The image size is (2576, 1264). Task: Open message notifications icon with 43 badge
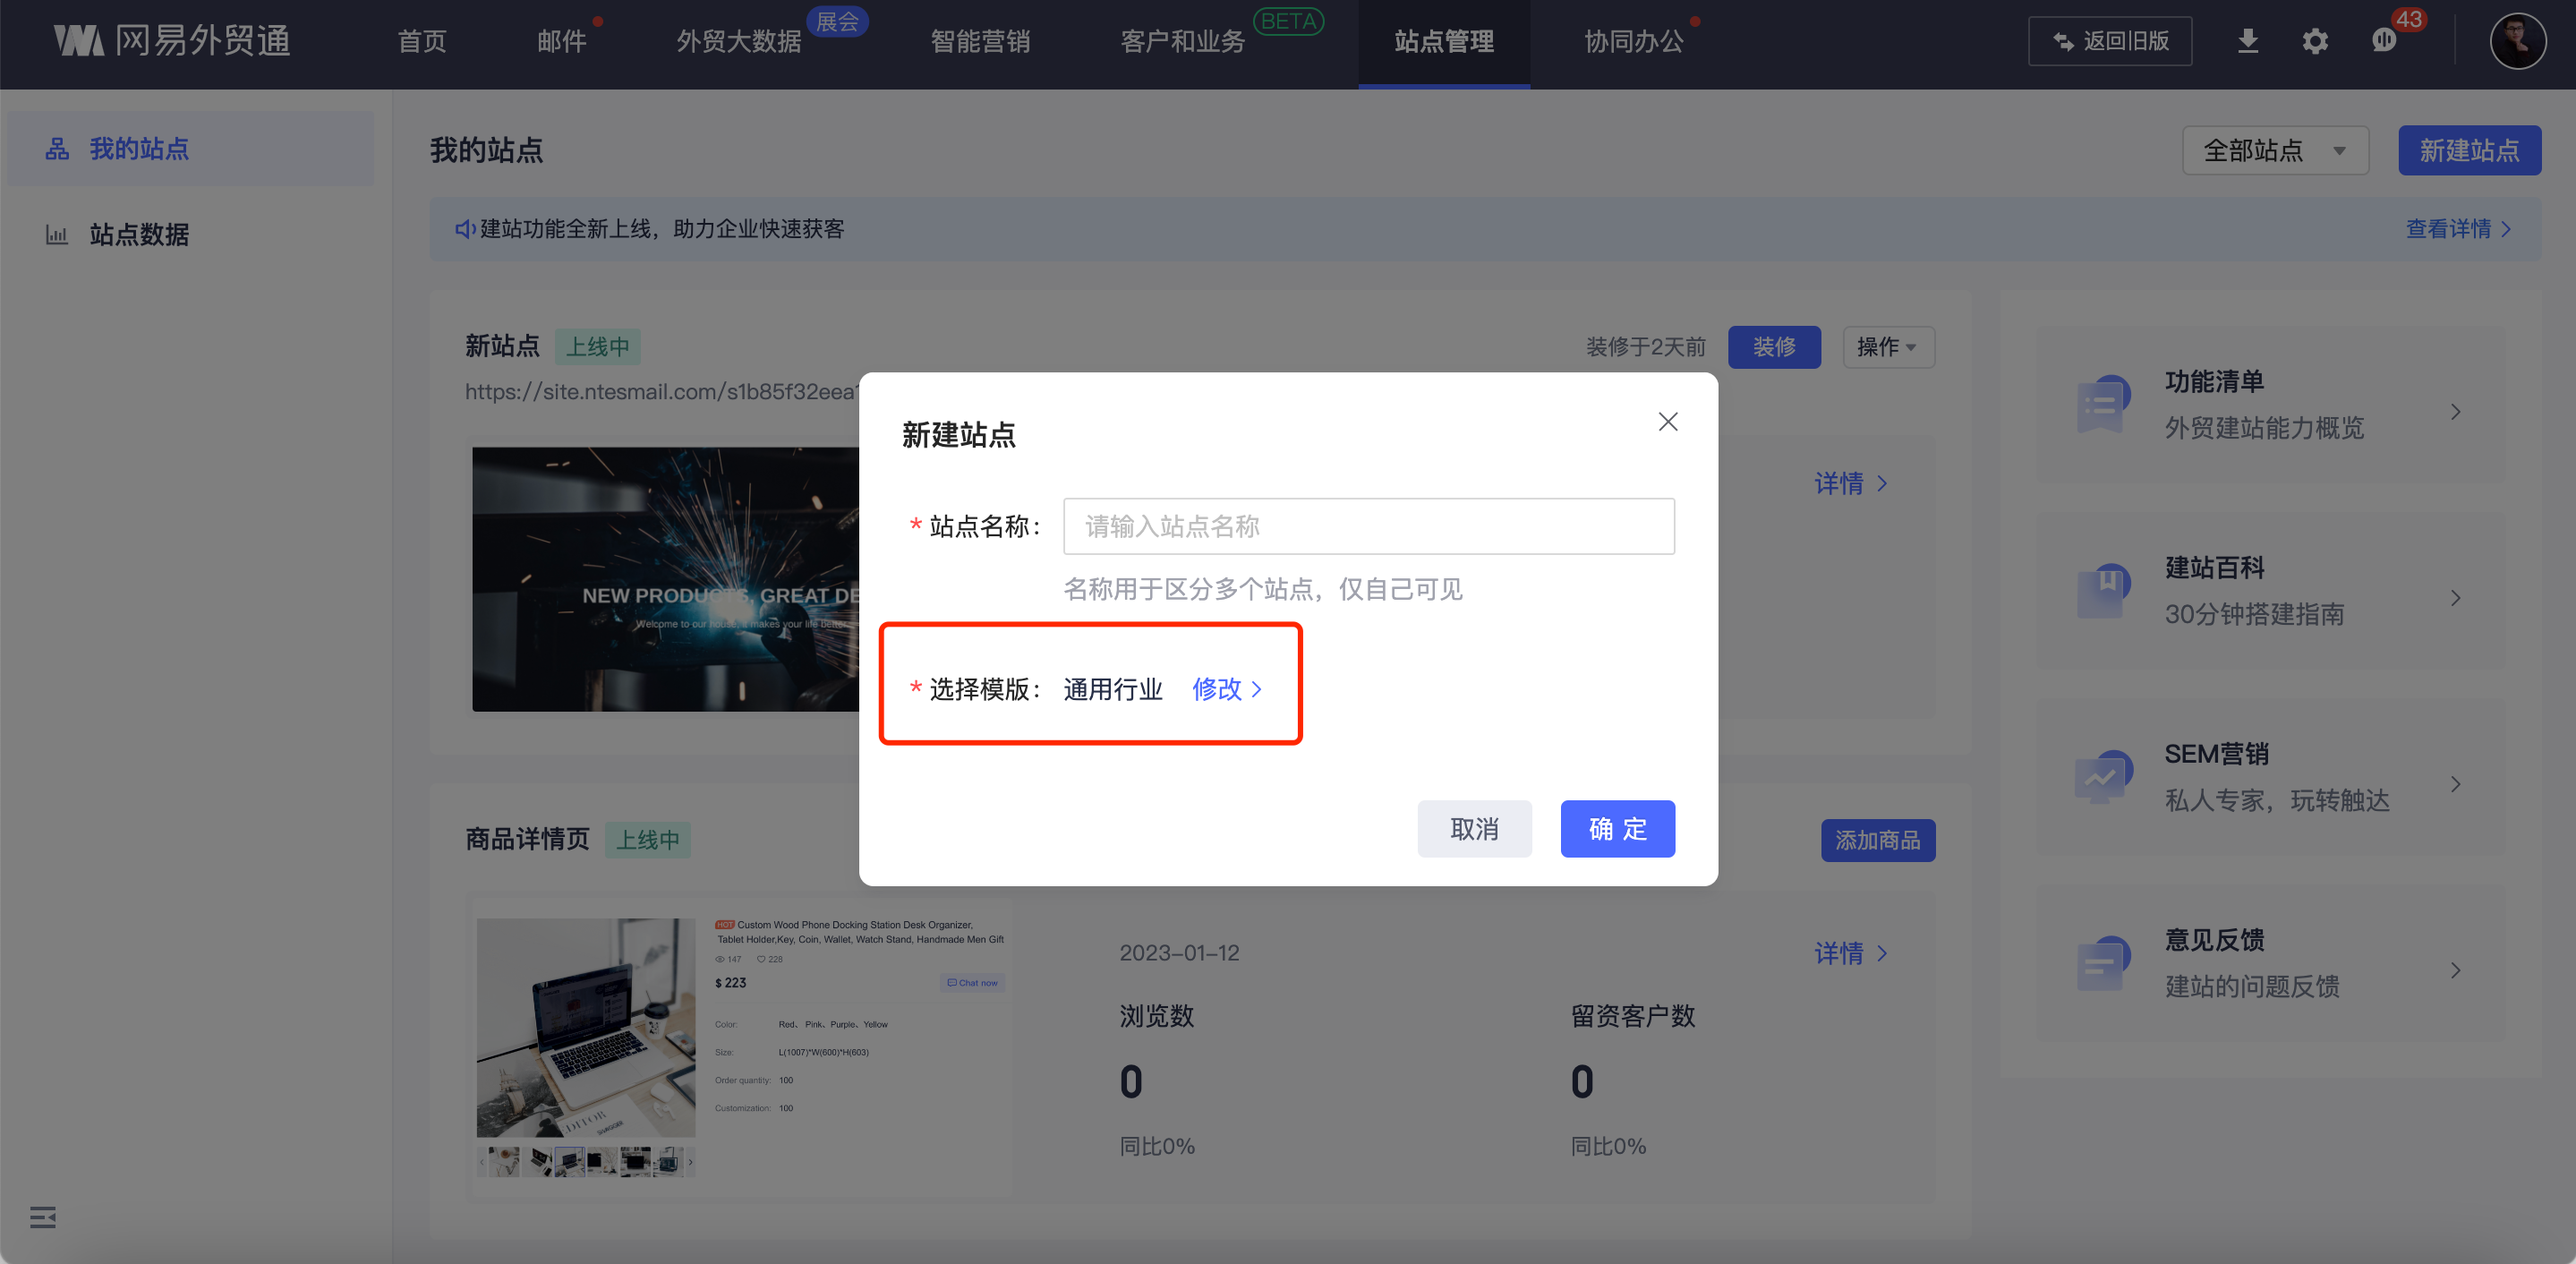click(x=2384, y=41)
